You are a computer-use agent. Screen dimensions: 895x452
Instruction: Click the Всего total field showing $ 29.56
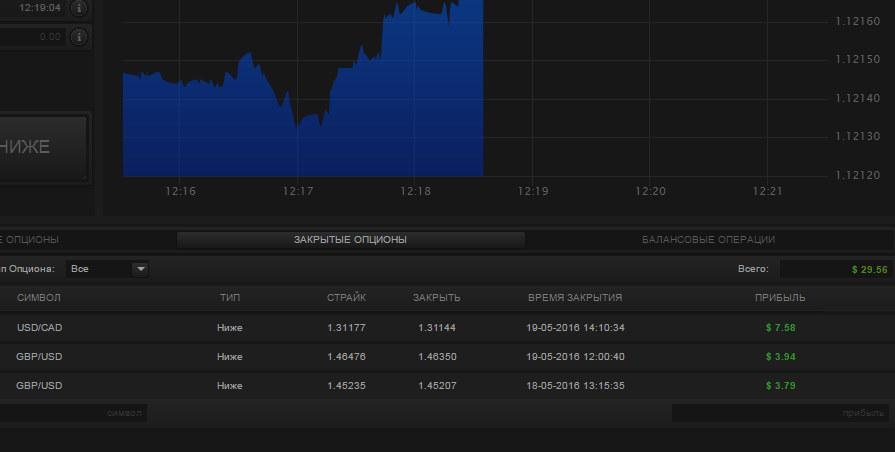click(x=836, y=269)
